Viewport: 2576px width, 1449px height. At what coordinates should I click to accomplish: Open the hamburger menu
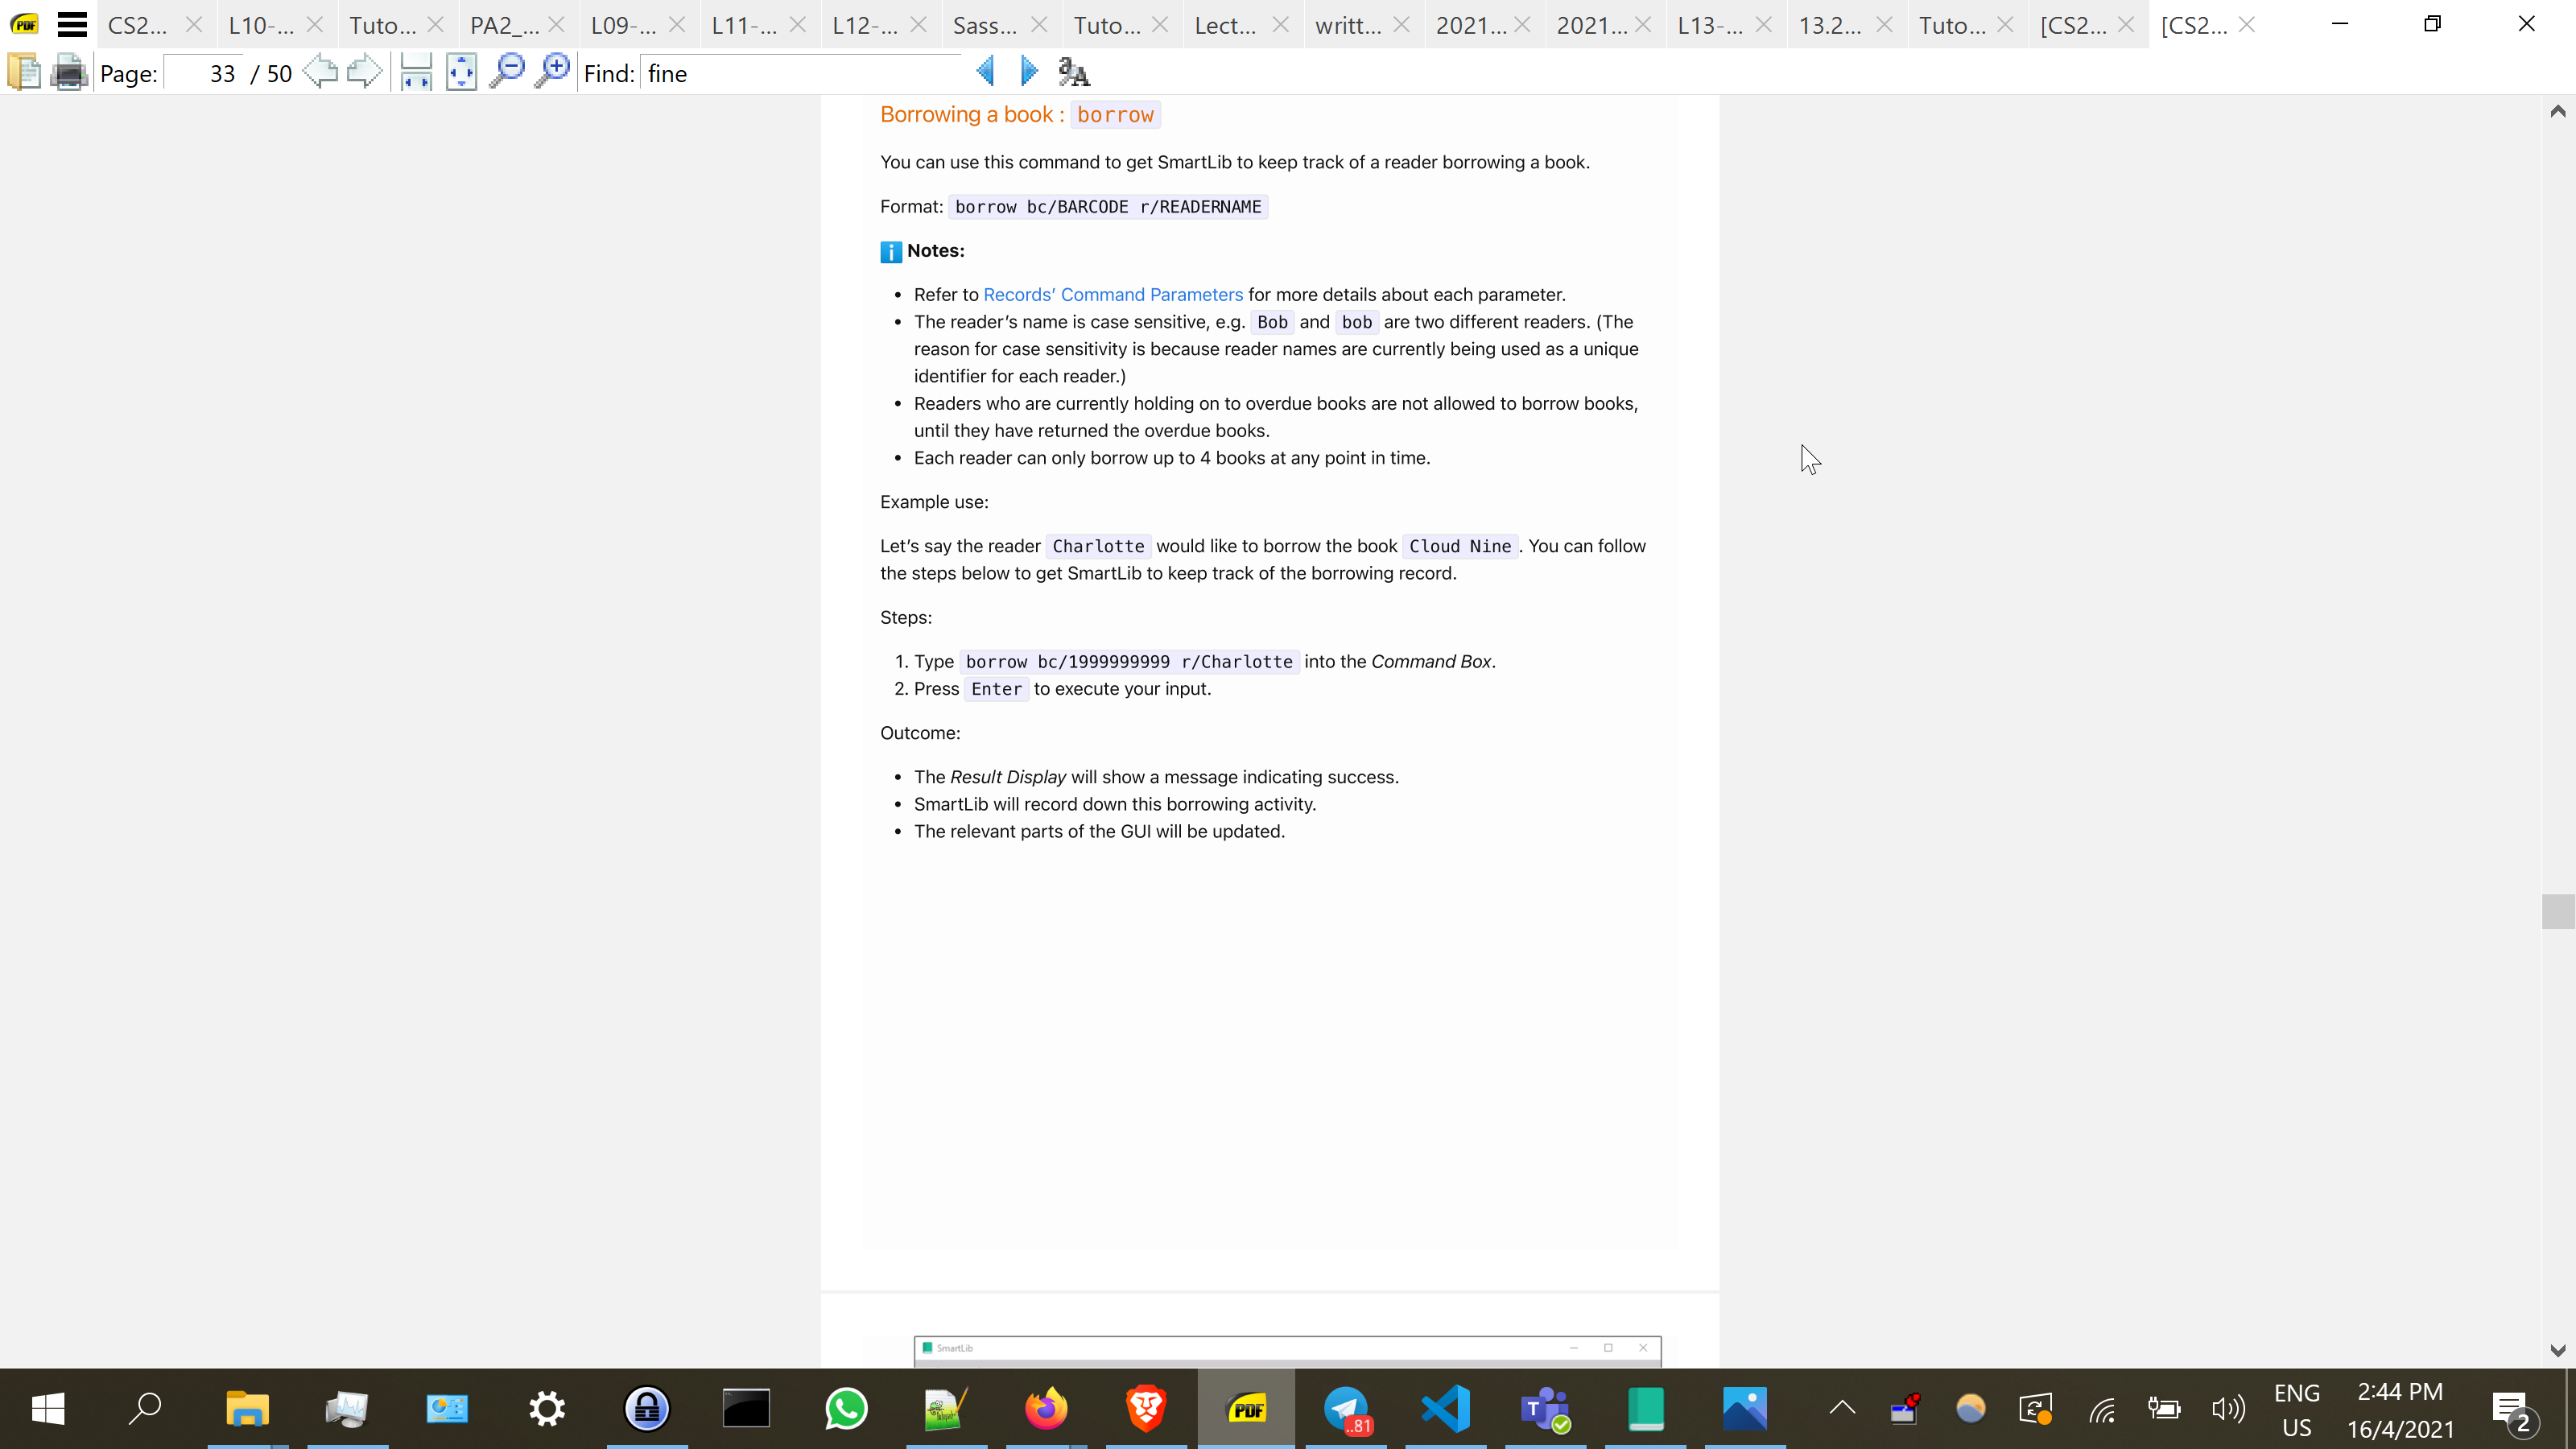[72, 24]
